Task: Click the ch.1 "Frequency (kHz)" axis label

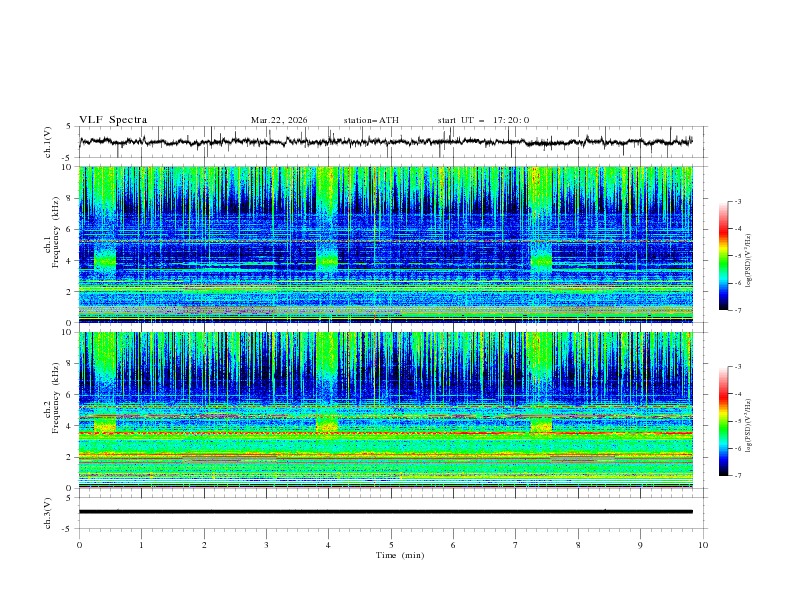Action: point(55,231)
